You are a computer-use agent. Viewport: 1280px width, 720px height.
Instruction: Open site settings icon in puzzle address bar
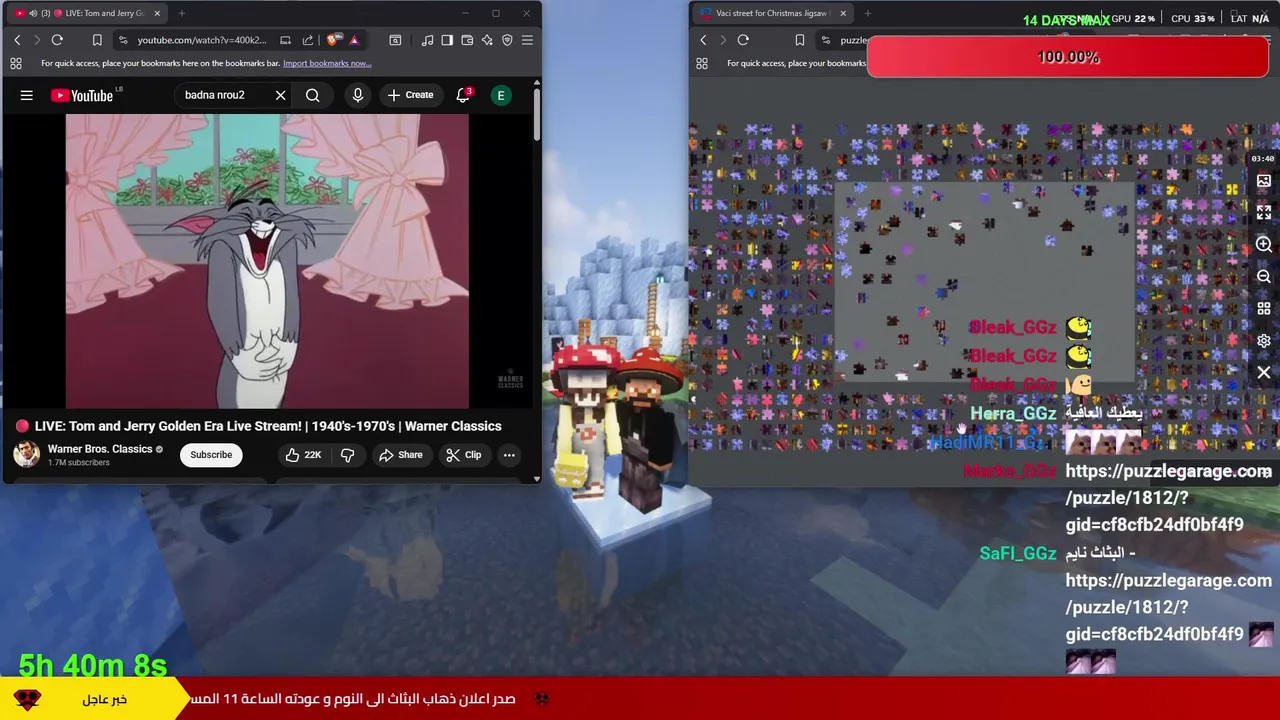tap(826, 40)
